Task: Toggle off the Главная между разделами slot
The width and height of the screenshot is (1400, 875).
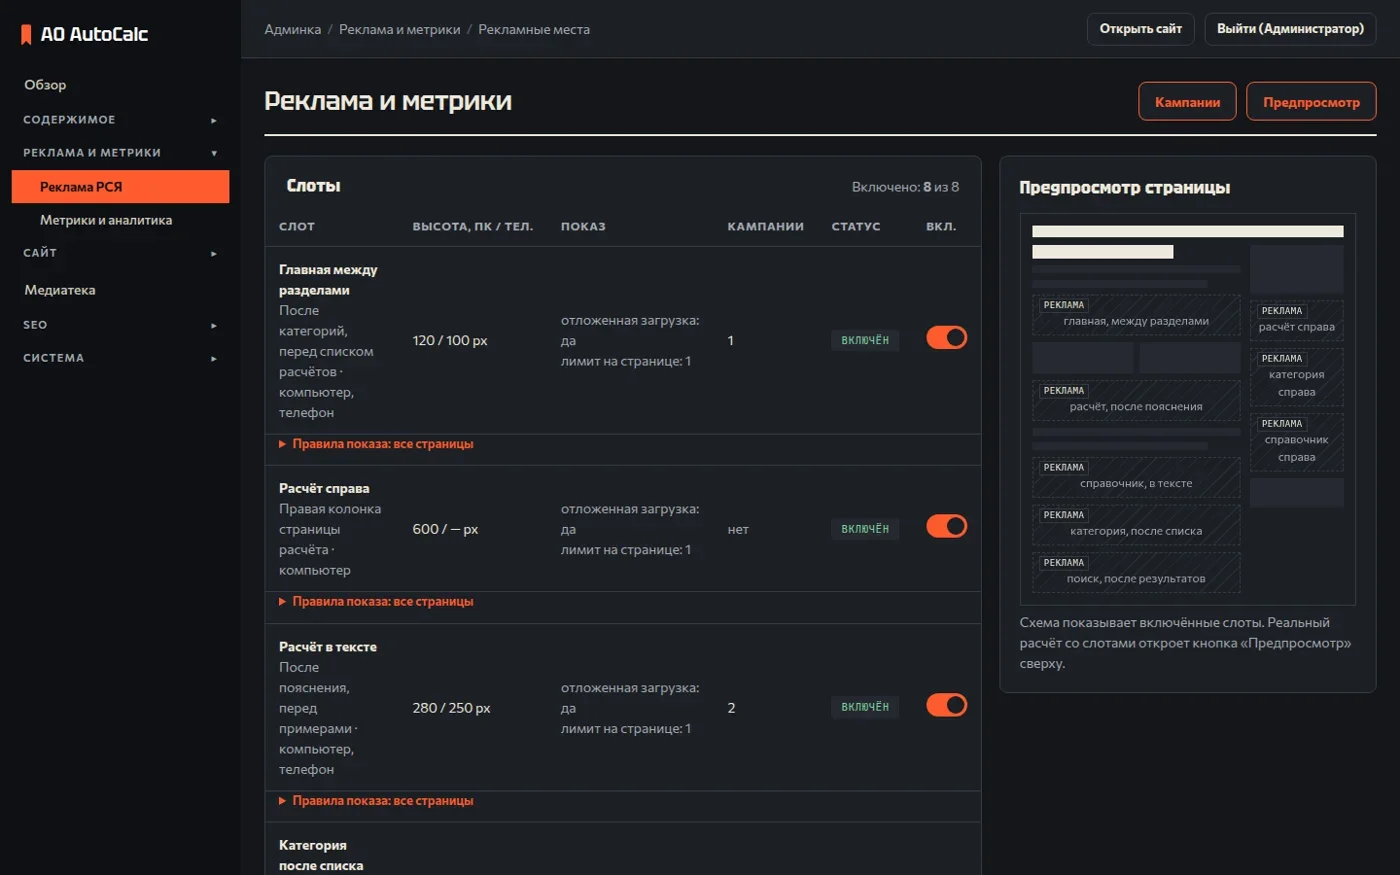Action: point(946,338)
